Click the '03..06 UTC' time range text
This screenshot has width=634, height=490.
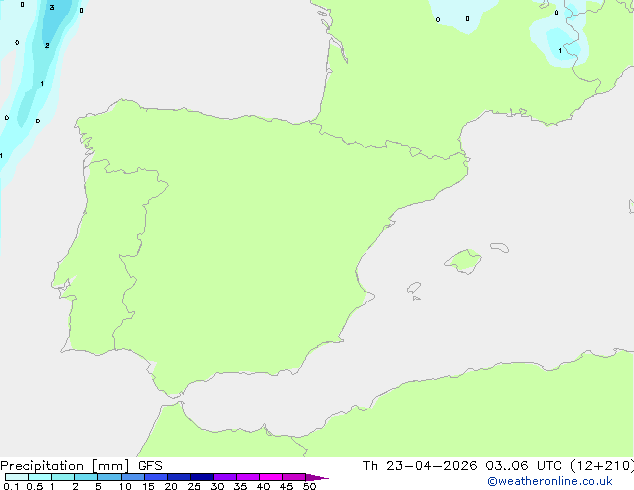point(523,466)
